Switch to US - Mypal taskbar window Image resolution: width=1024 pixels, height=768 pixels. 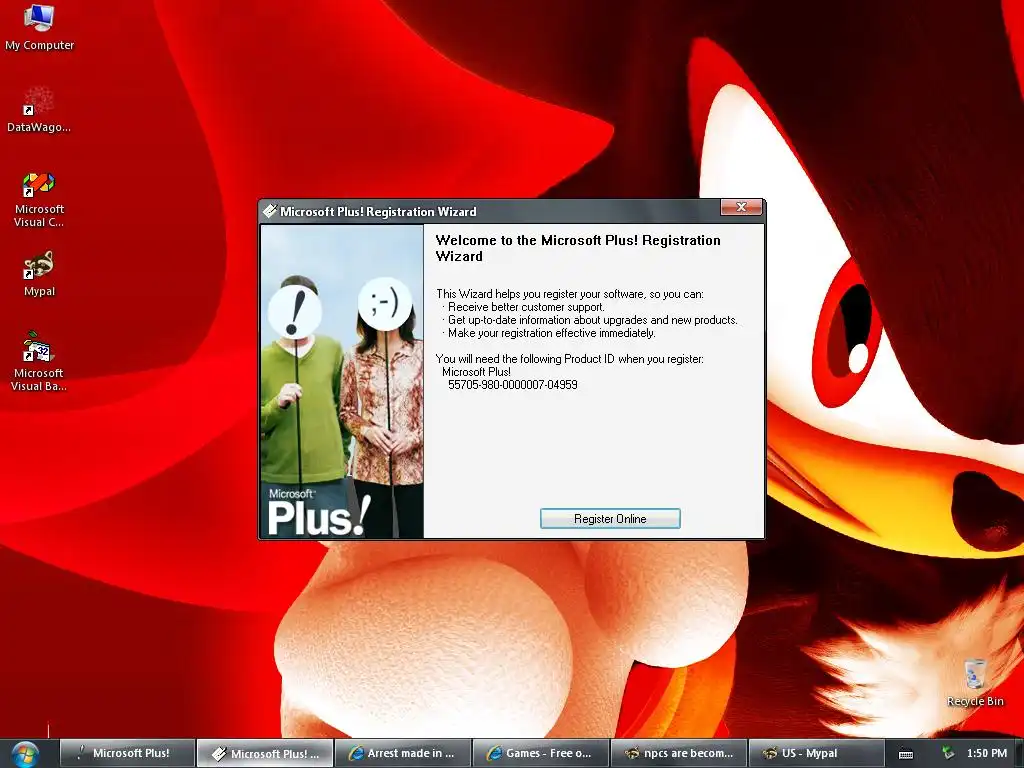click(x=816, y=753)
